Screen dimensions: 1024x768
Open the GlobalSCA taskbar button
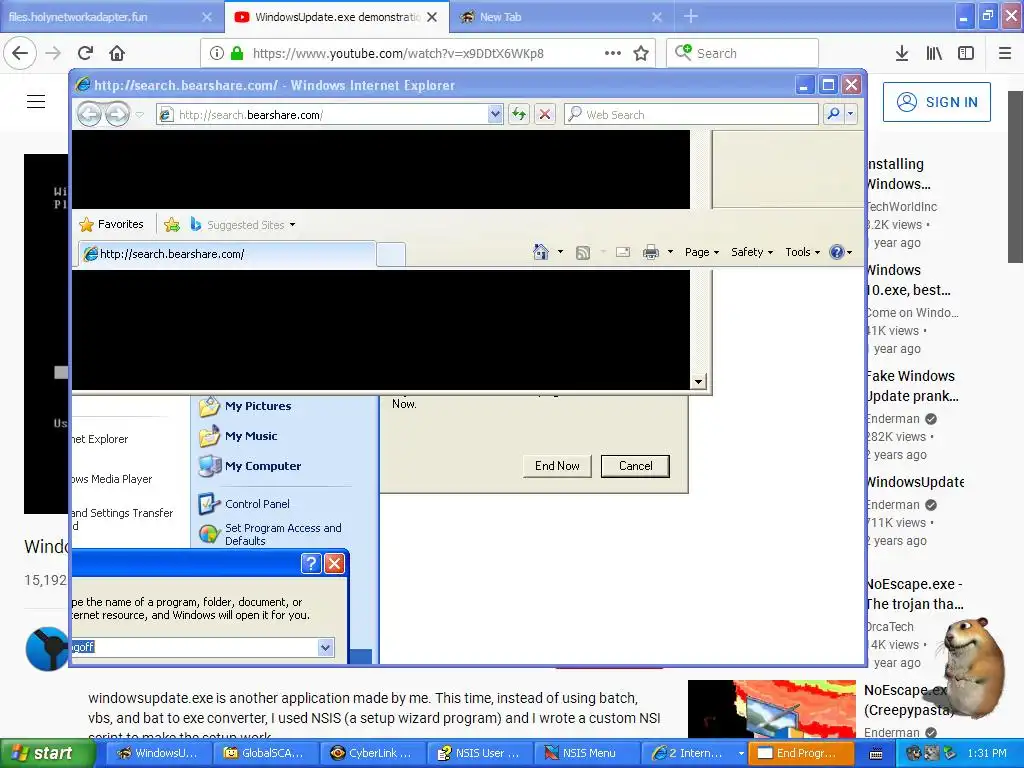point(264,753)
